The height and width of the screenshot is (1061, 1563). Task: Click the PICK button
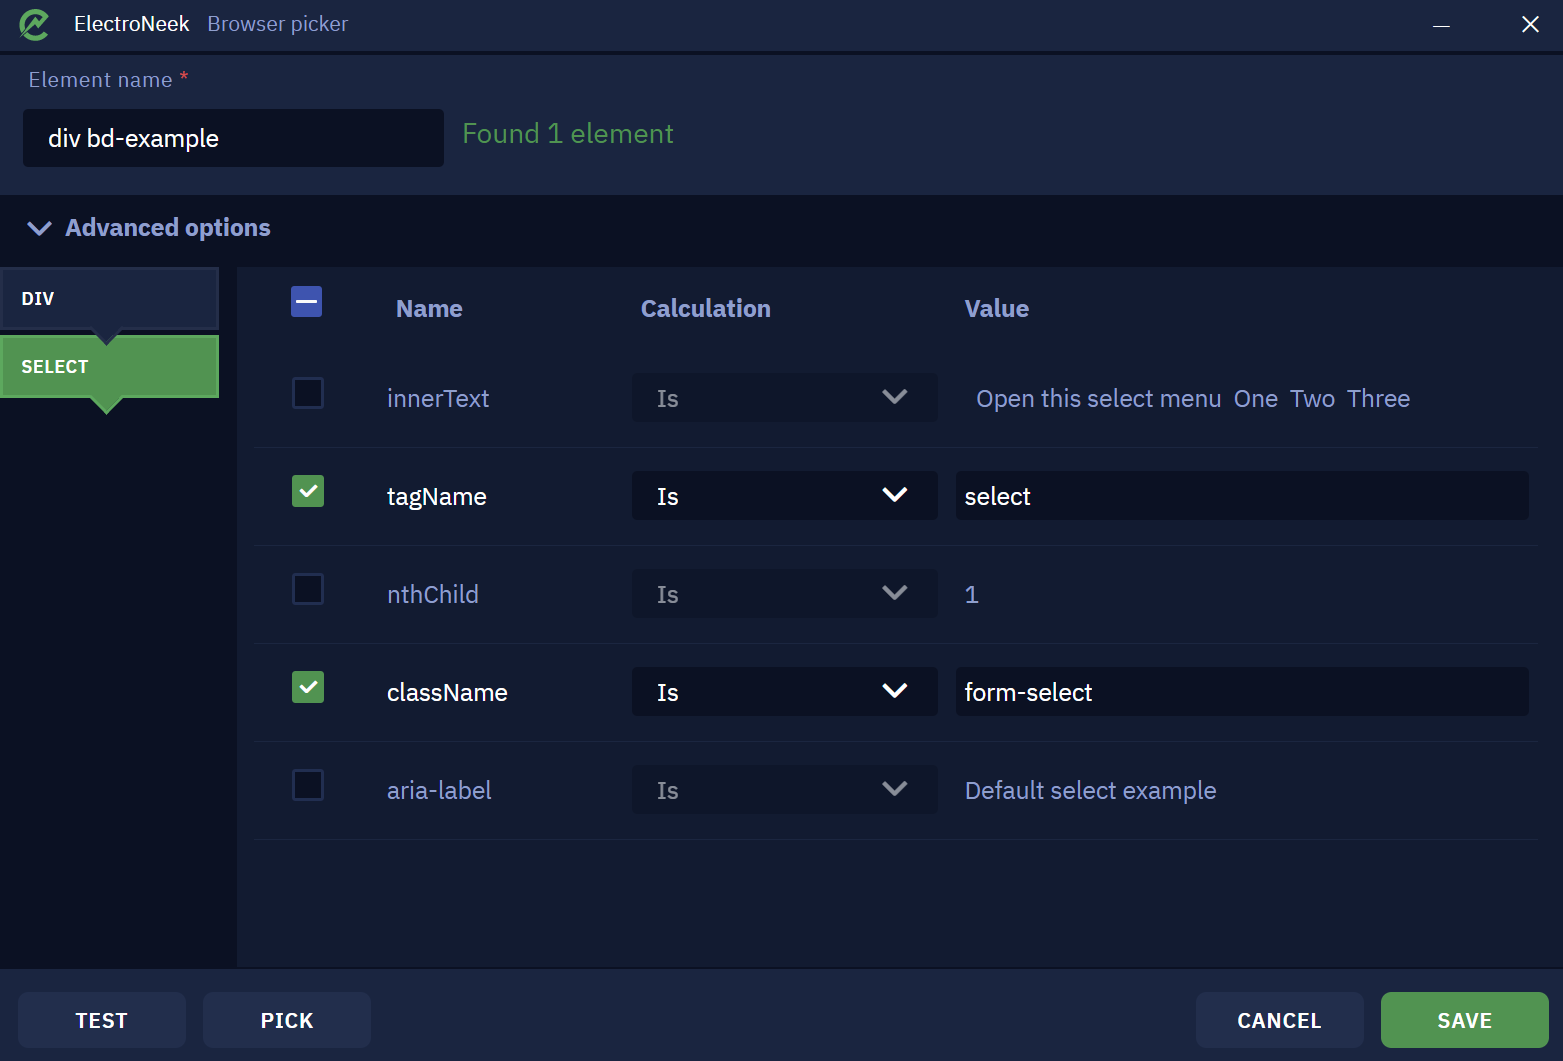click(x=287, y=1020)
